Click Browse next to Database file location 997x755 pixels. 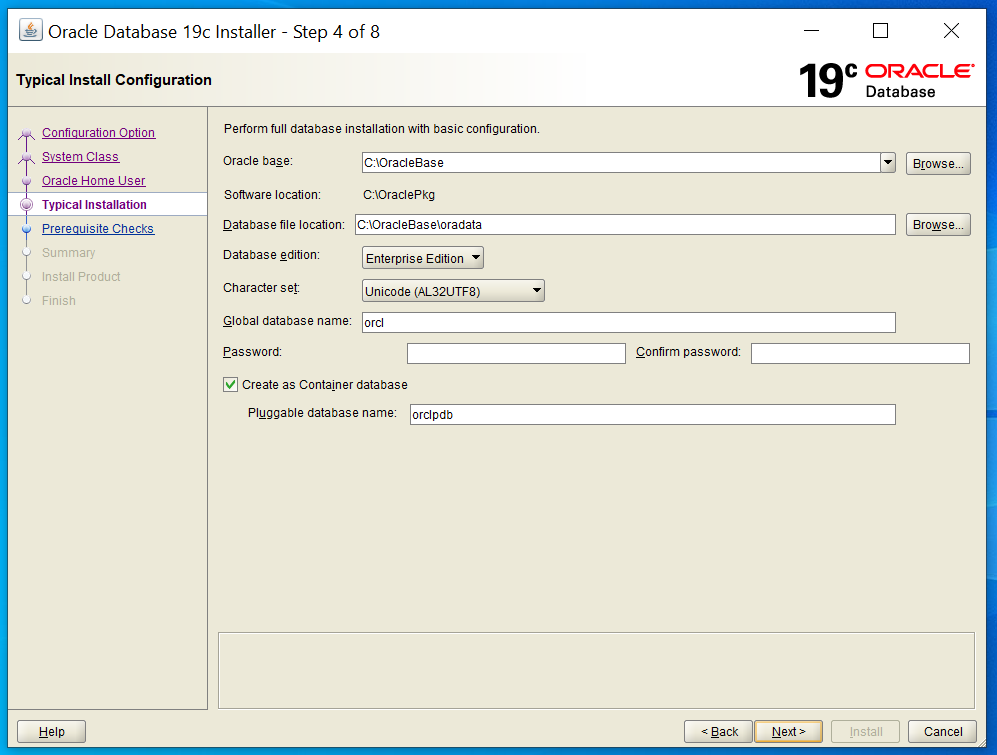[937, 224]
